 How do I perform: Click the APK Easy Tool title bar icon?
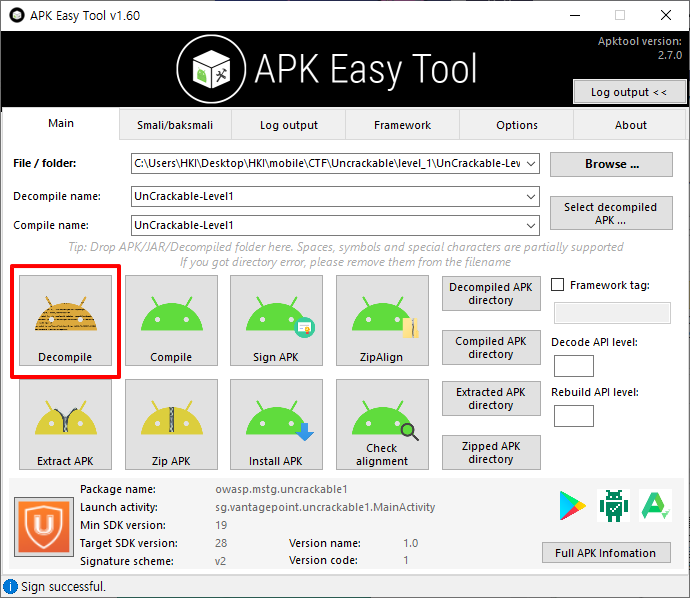click(17, 15)
